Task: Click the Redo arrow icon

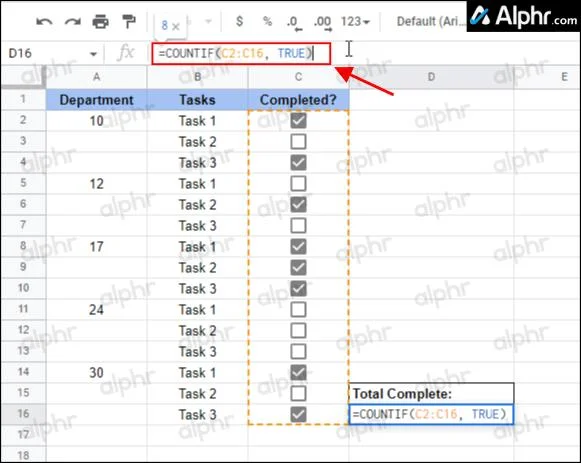Action: (x=73, y=21)
